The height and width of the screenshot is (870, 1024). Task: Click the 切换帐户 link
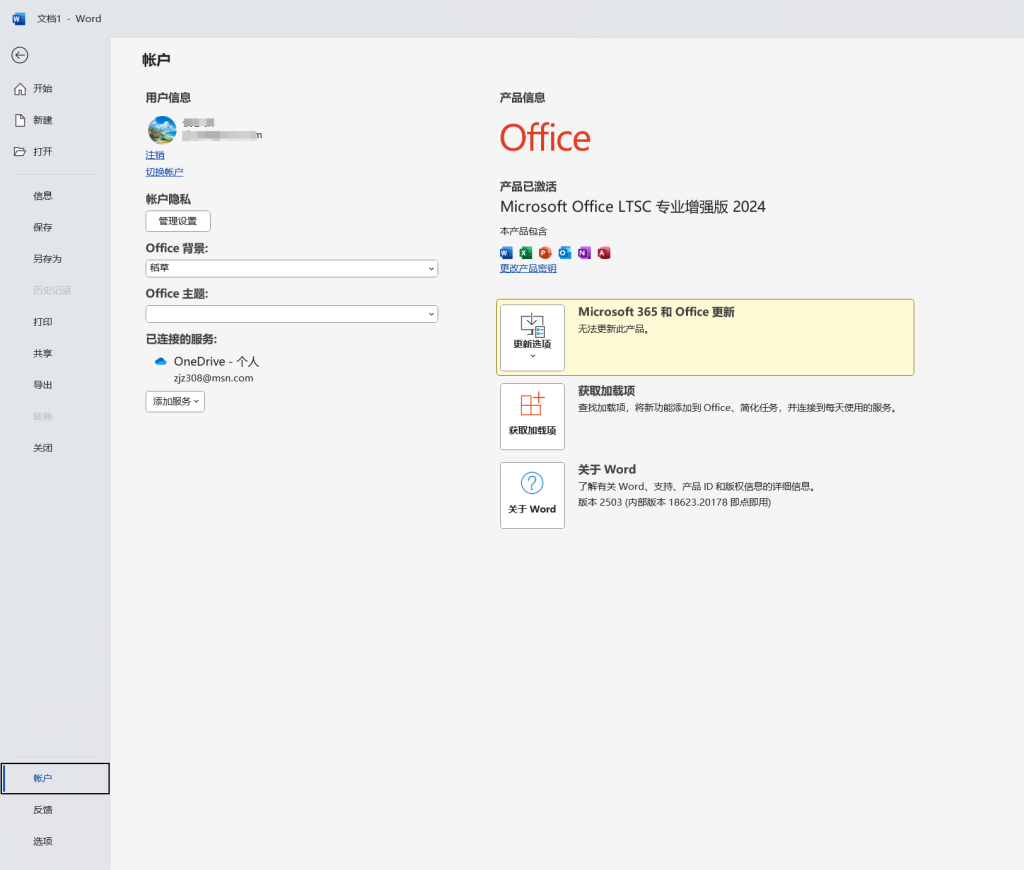(x=164, y=171)
